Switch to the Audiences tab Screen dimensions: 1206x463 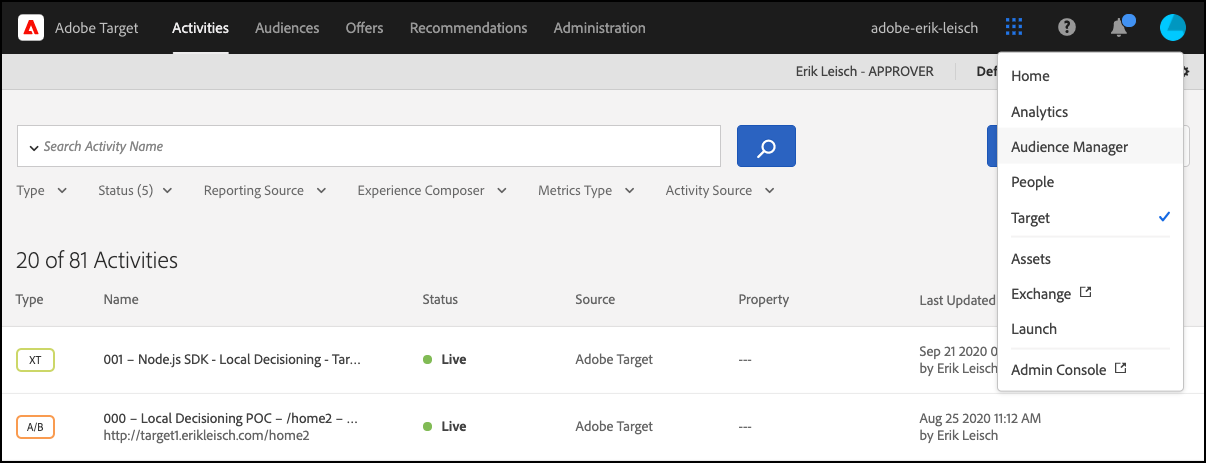click(287, 28)
